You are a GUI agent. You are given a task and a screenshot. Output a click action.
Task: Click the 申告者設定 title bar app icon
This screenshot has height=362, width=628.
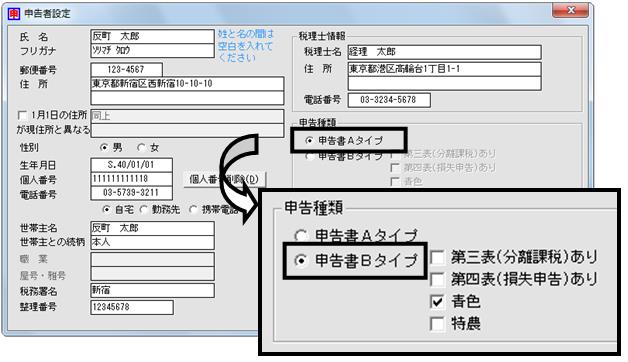pyautogui.click(x=14, y=14)
